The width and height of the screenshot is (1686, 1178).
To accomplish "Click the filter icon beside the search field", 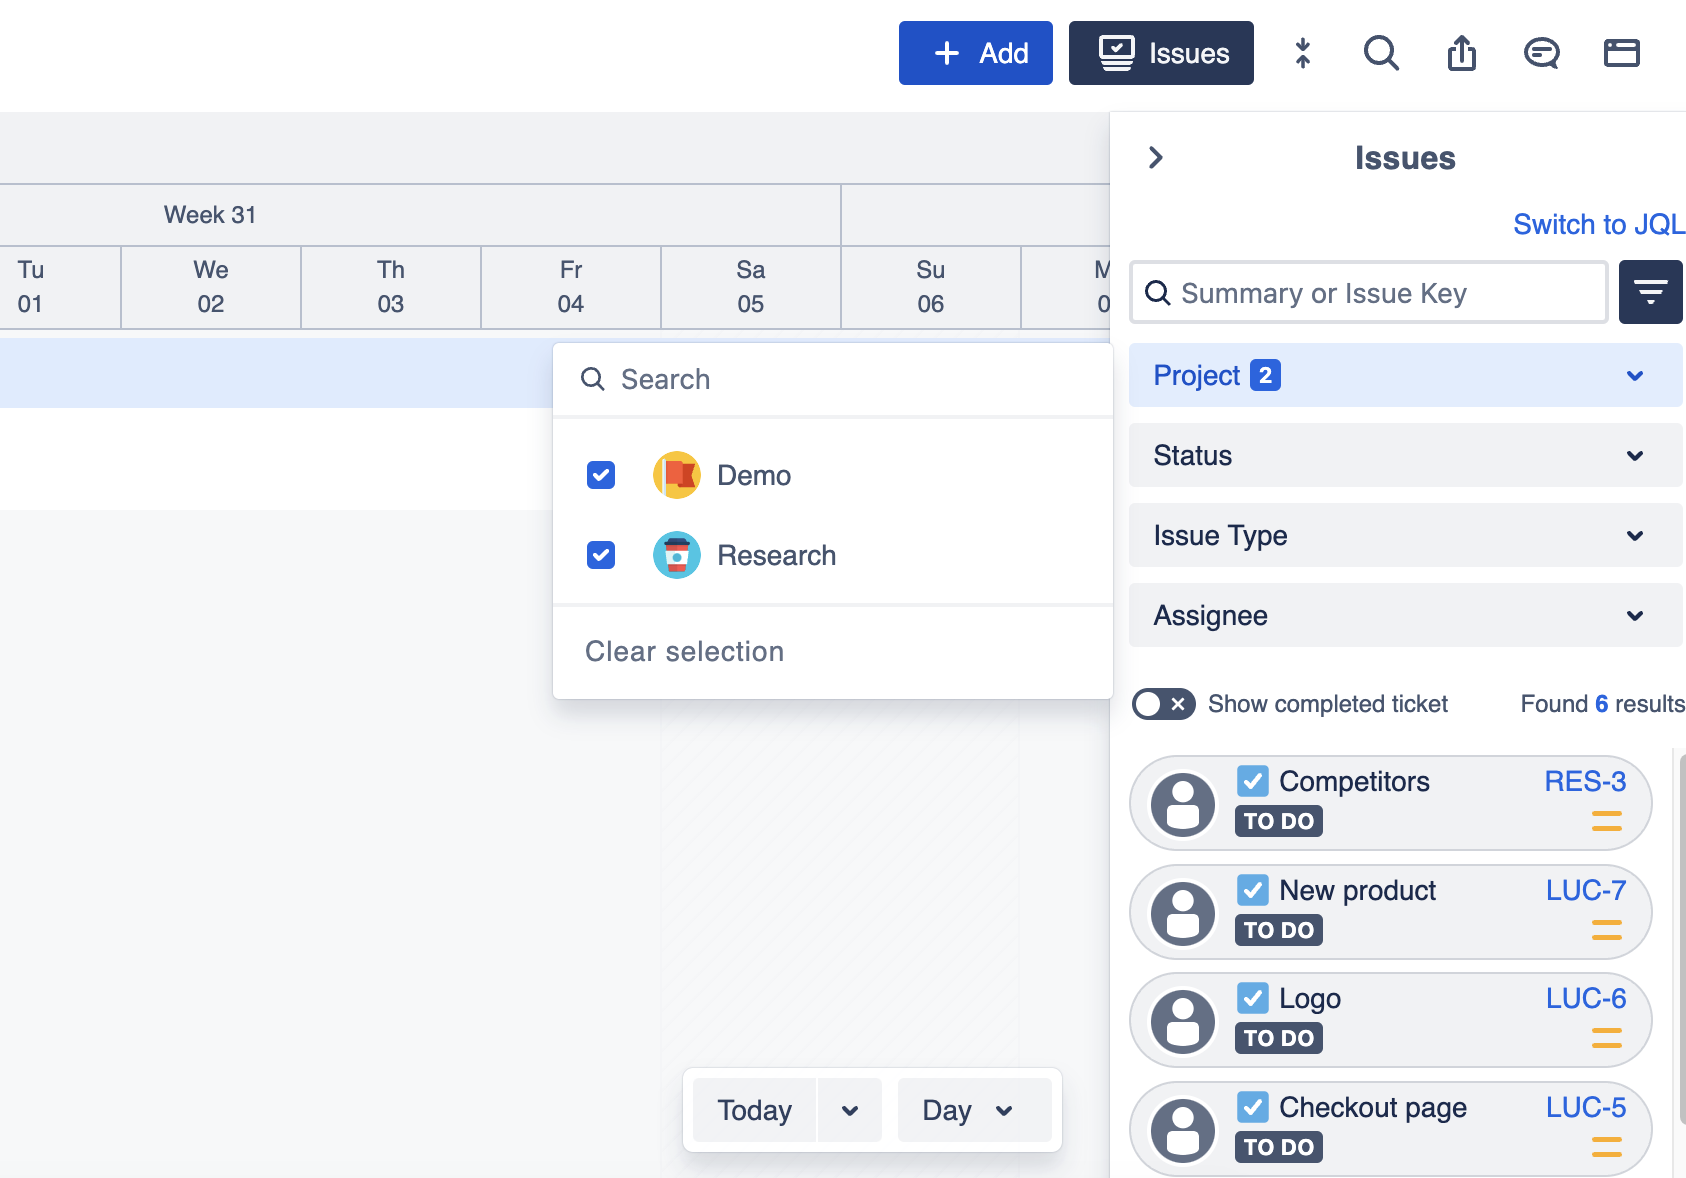I will click(x=1650, y=292).
